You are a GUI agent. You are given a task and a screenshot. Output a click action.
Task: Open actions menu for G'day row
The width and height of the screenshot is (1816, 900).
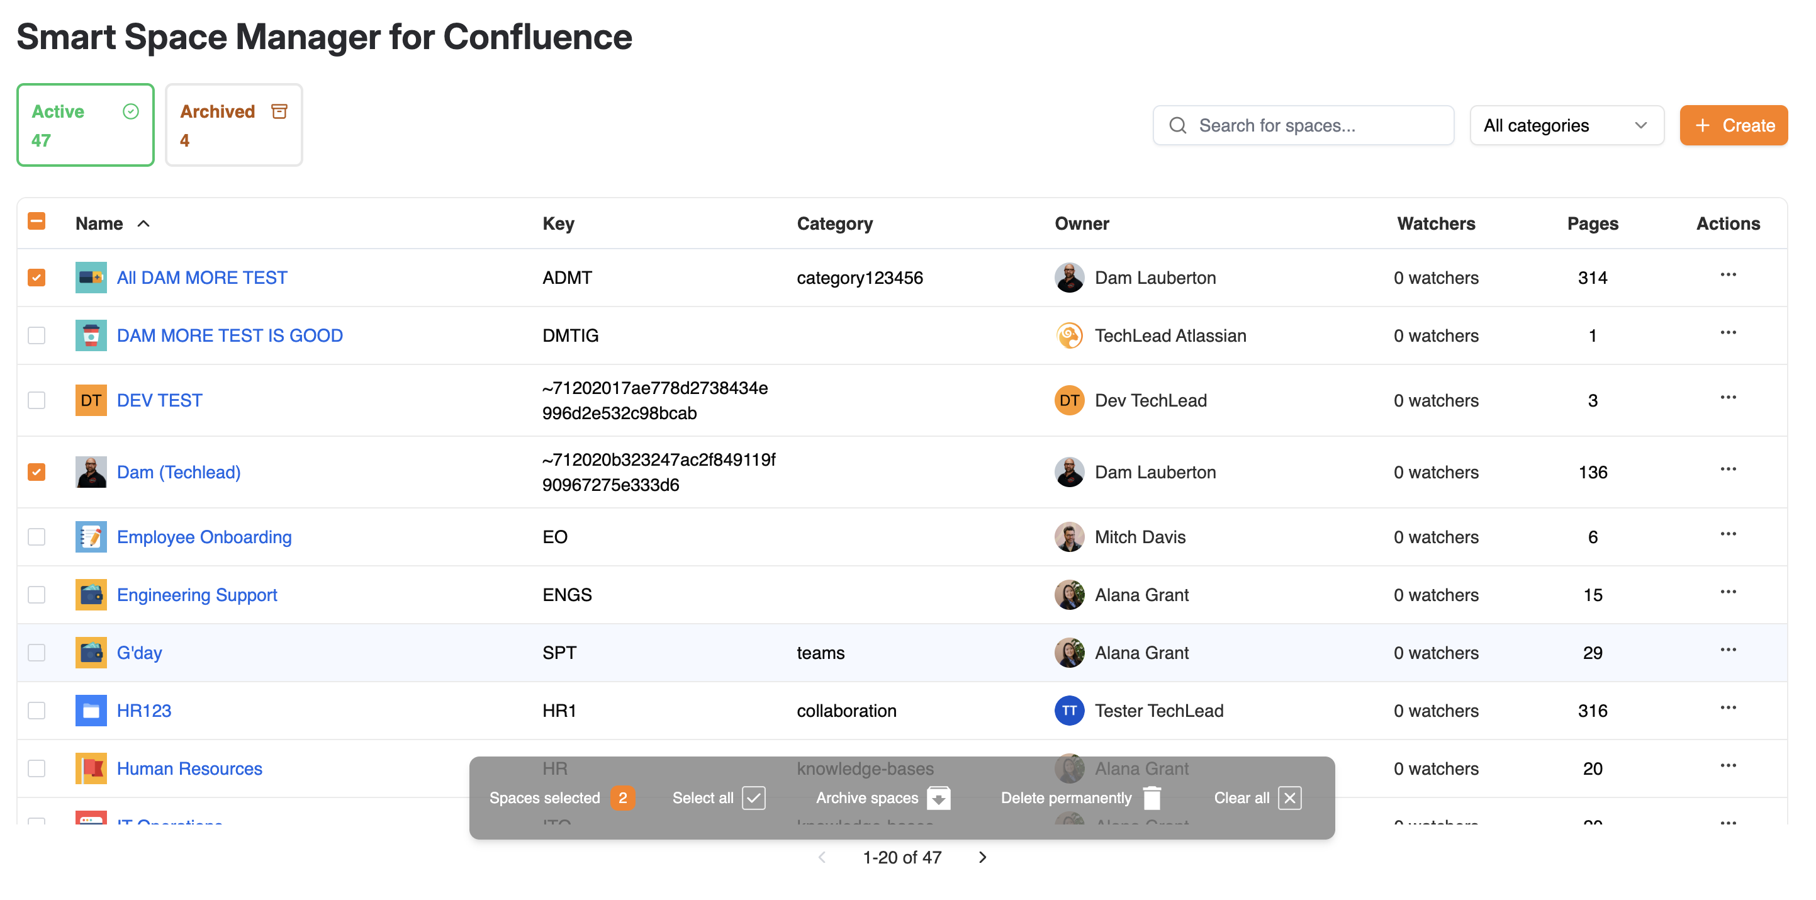click(x=1728, y=650)
